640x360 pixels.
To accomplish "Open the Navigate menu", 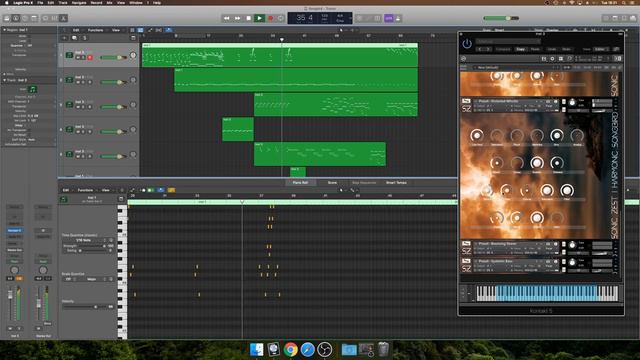I will (x=79, y=2).
